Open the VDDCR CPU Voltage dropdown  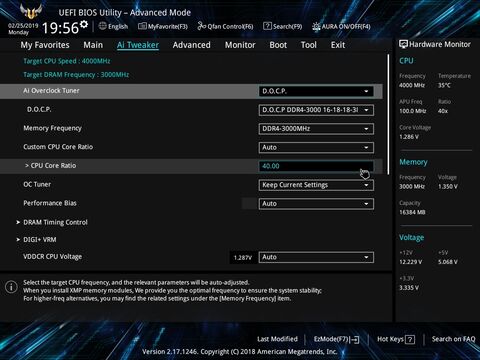pos(316,257)
